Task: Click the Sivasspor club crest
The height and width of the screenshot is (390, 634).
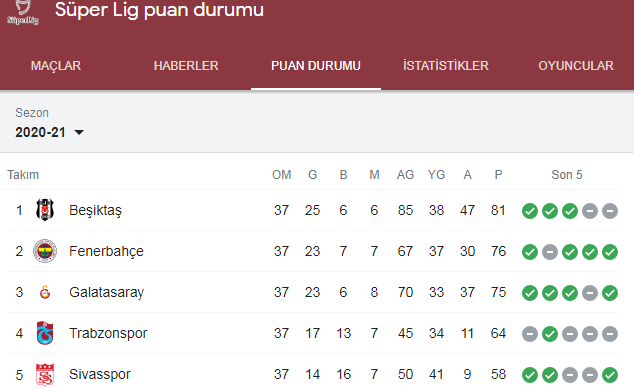Action: click(x=45, y=375)
